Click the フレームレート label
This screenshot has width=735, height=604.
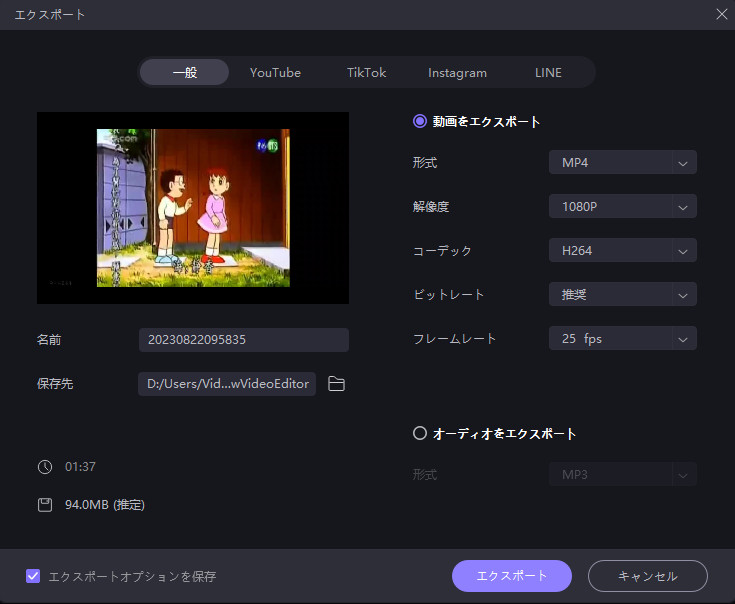pos(454,338)
